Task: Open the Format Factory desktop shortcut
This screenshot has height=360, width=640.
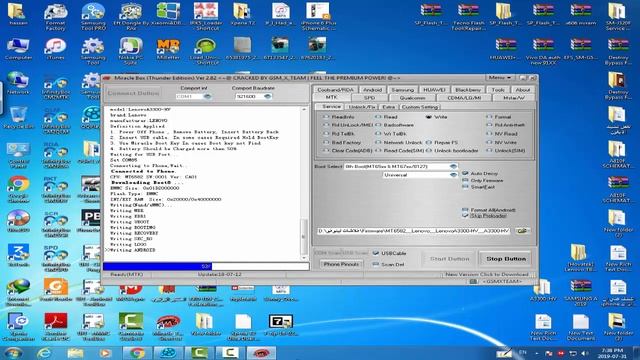Action: pos(56,17)
